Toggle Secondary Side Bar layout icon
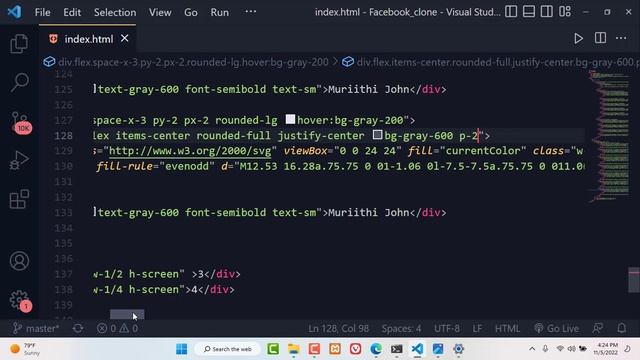 (x=547, y=11)
